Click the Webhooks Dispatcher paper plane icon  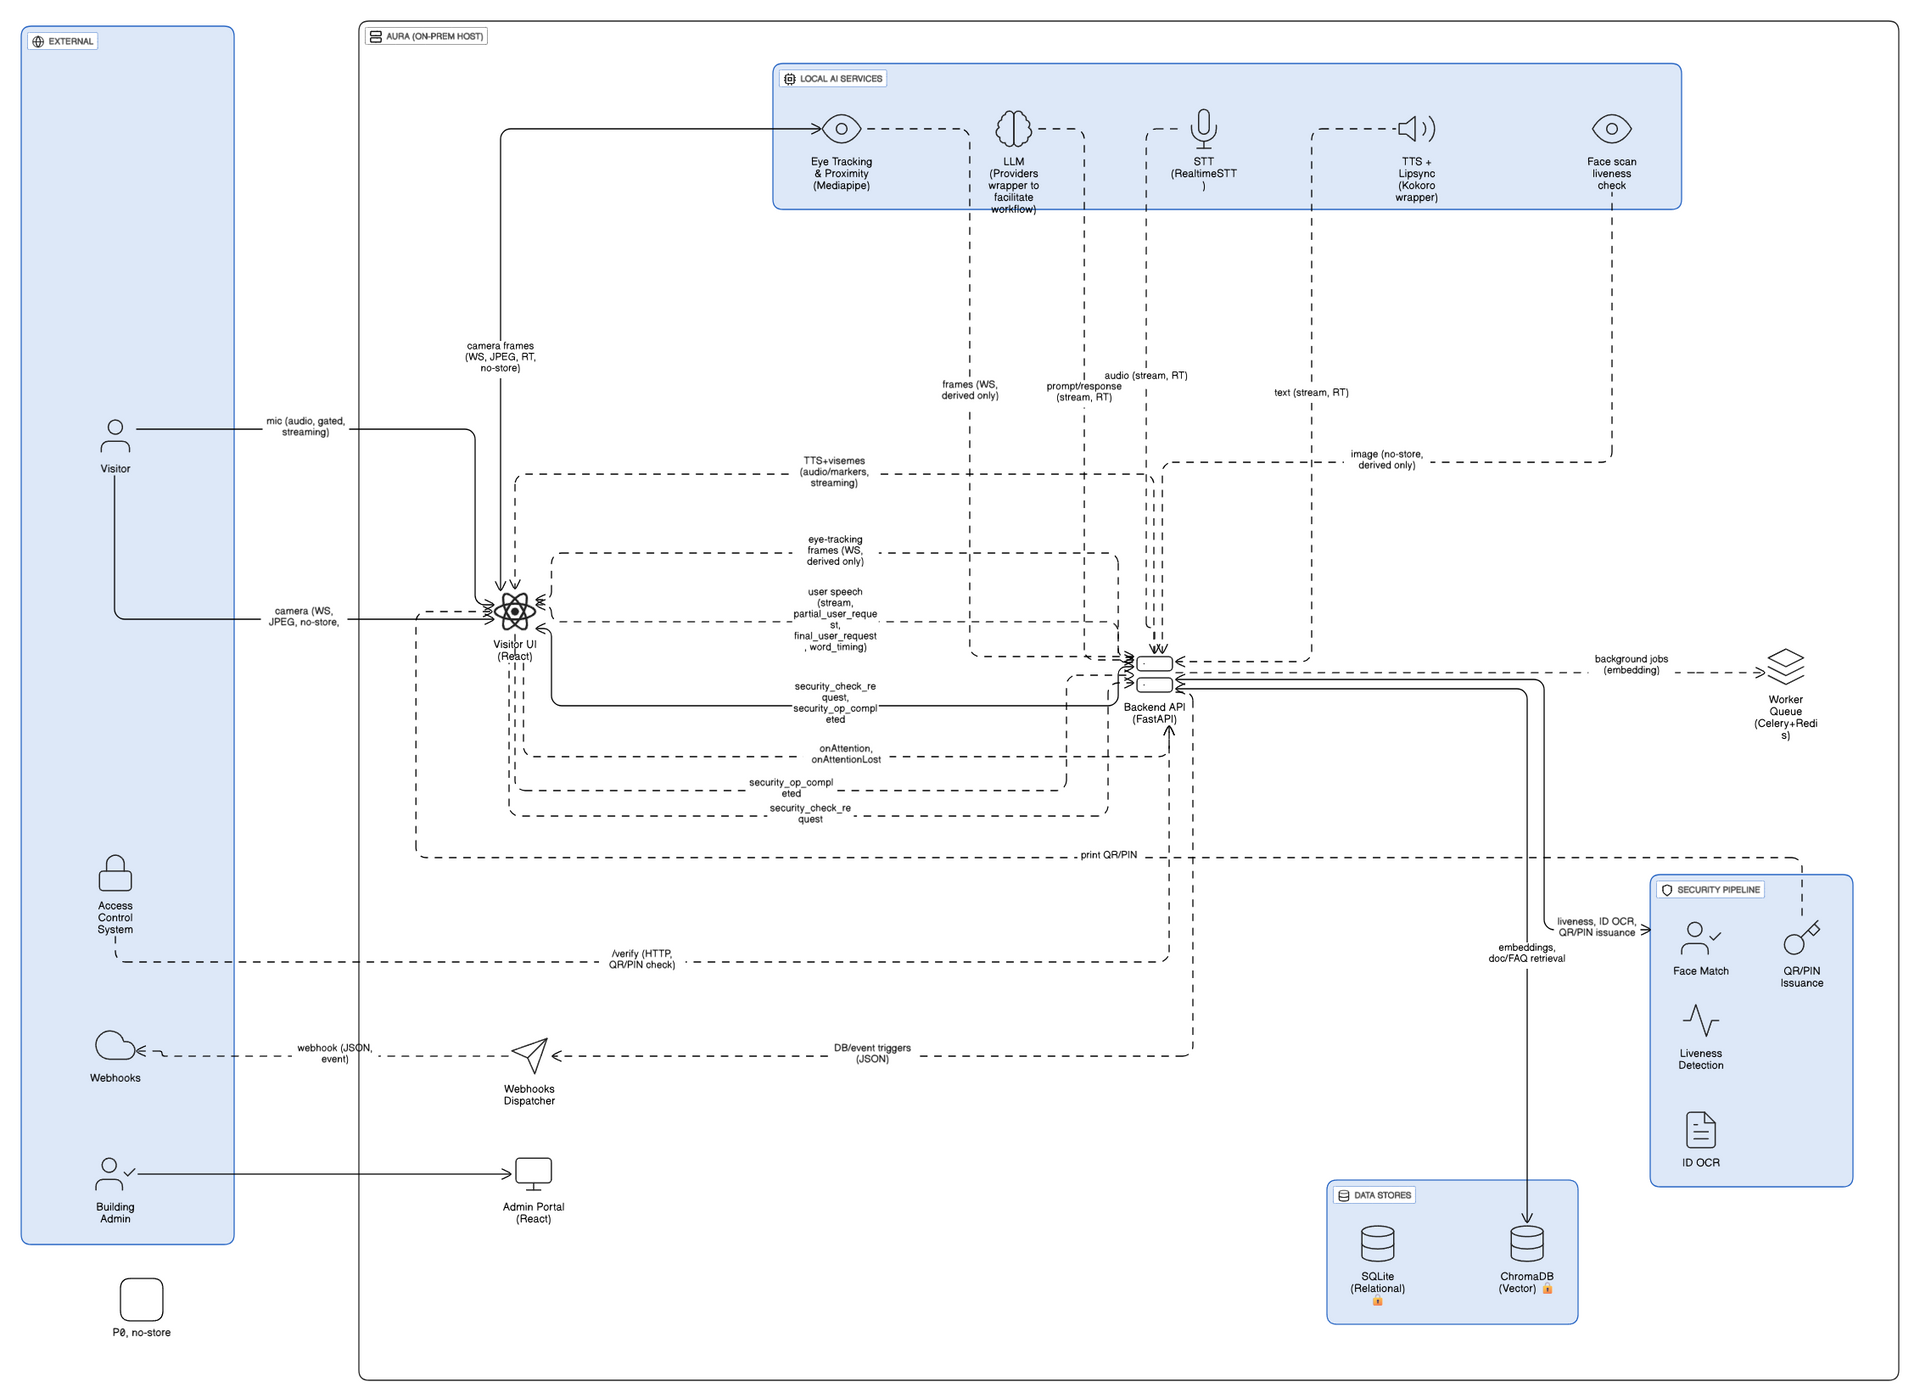(x=529, y=1055)
